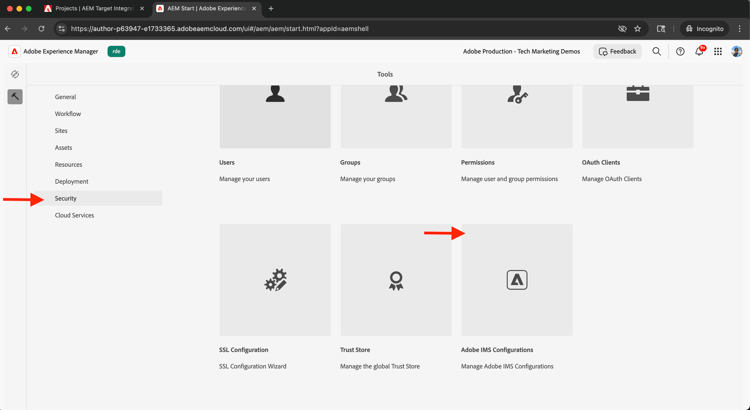Viewport: 750px width, 410px height.
Task: Open the user profile avatar
Action: 737,51
